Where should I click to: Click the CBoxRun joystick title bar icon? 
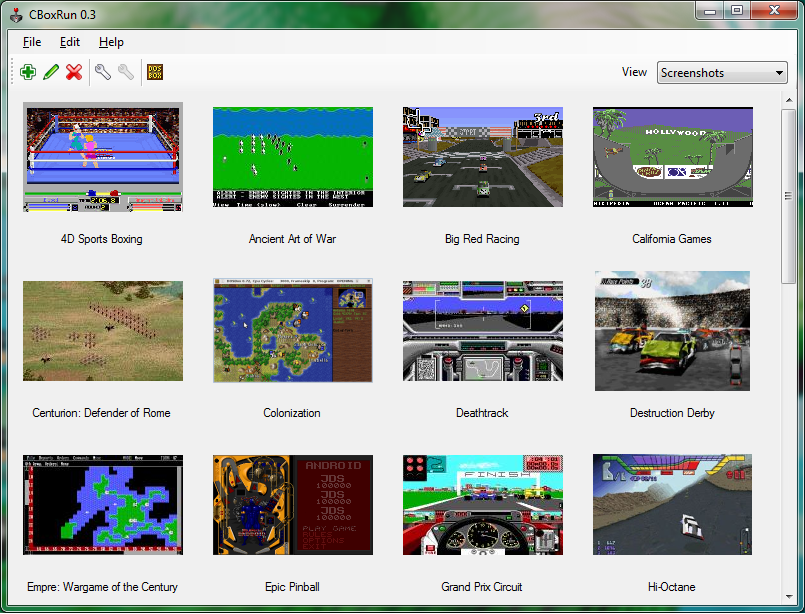(14, 13)
